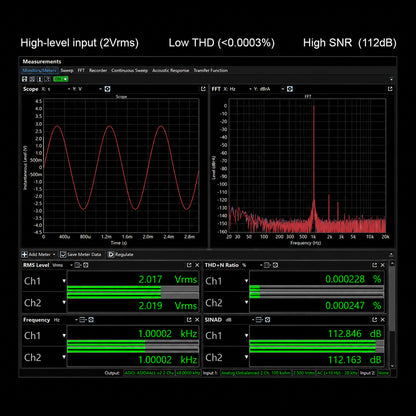Click the SINAD green bar graph

[x=317, y=346]
